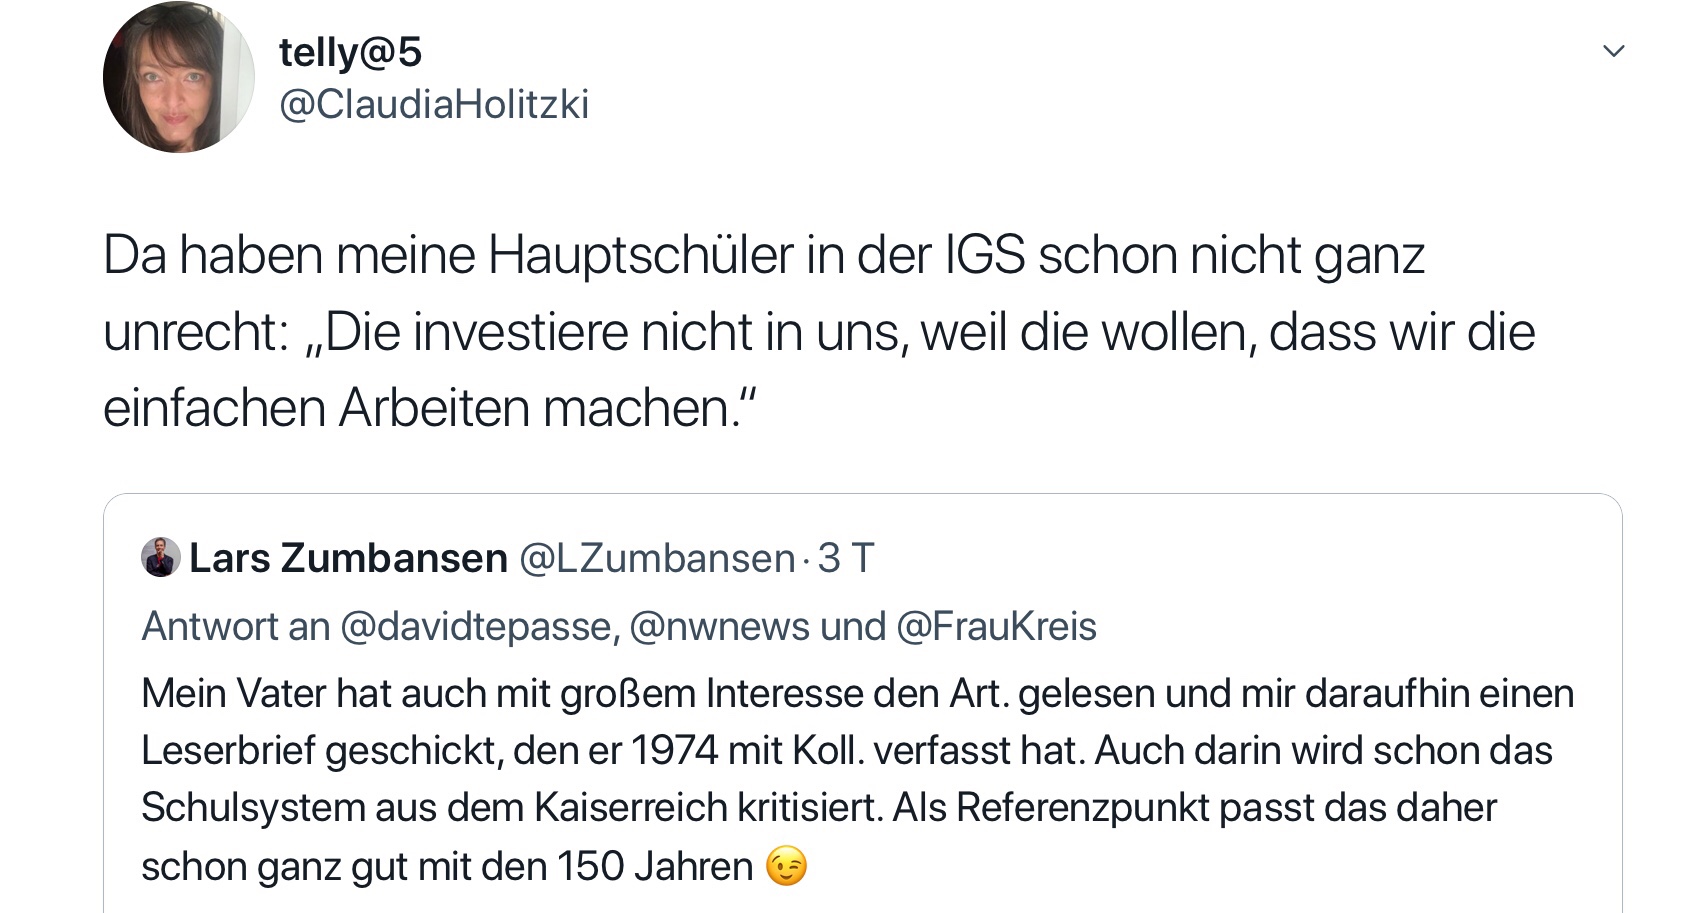This screenshot has height=913, width=1695.
Task: Expand the tweet options chevron
Action: click(1613, 51)
